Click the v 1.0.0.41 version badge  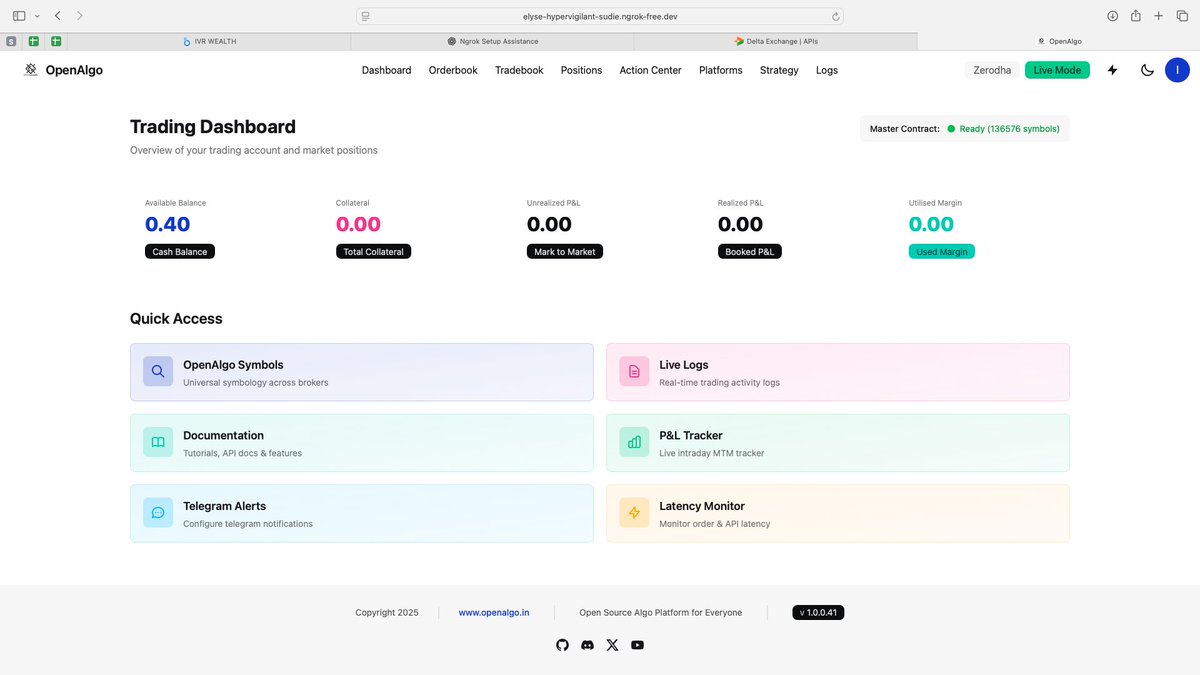tap(818, 613)
